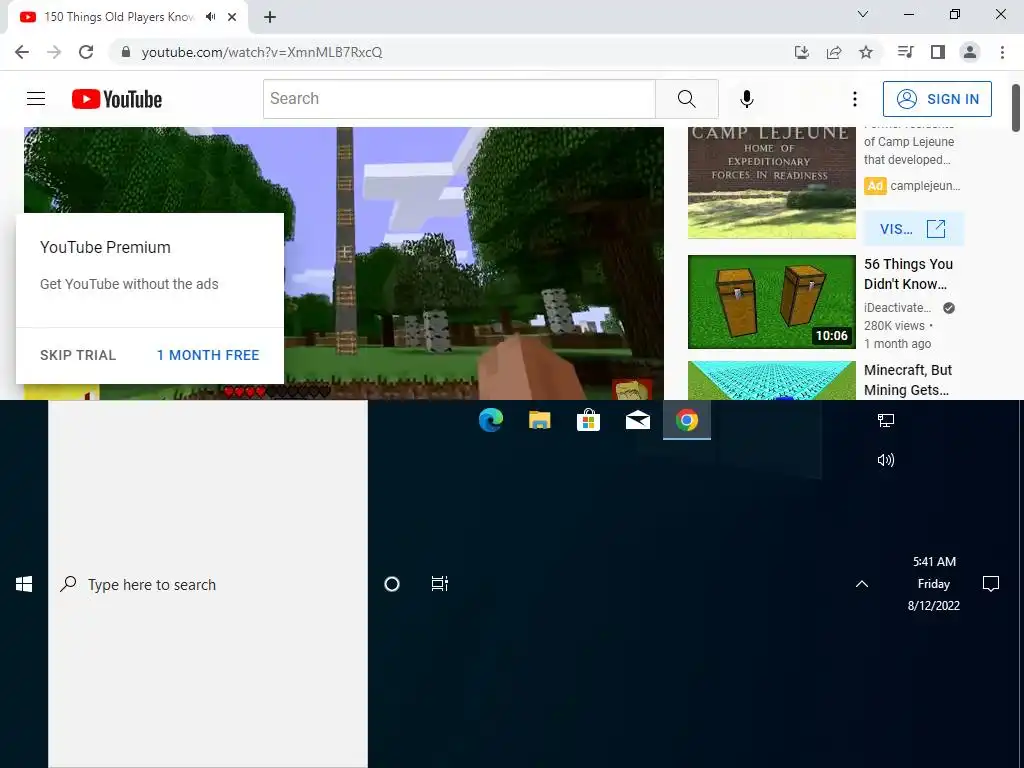Click '280K views' text under video
The width and height of the screenshot is (1024, 768).
894,326
